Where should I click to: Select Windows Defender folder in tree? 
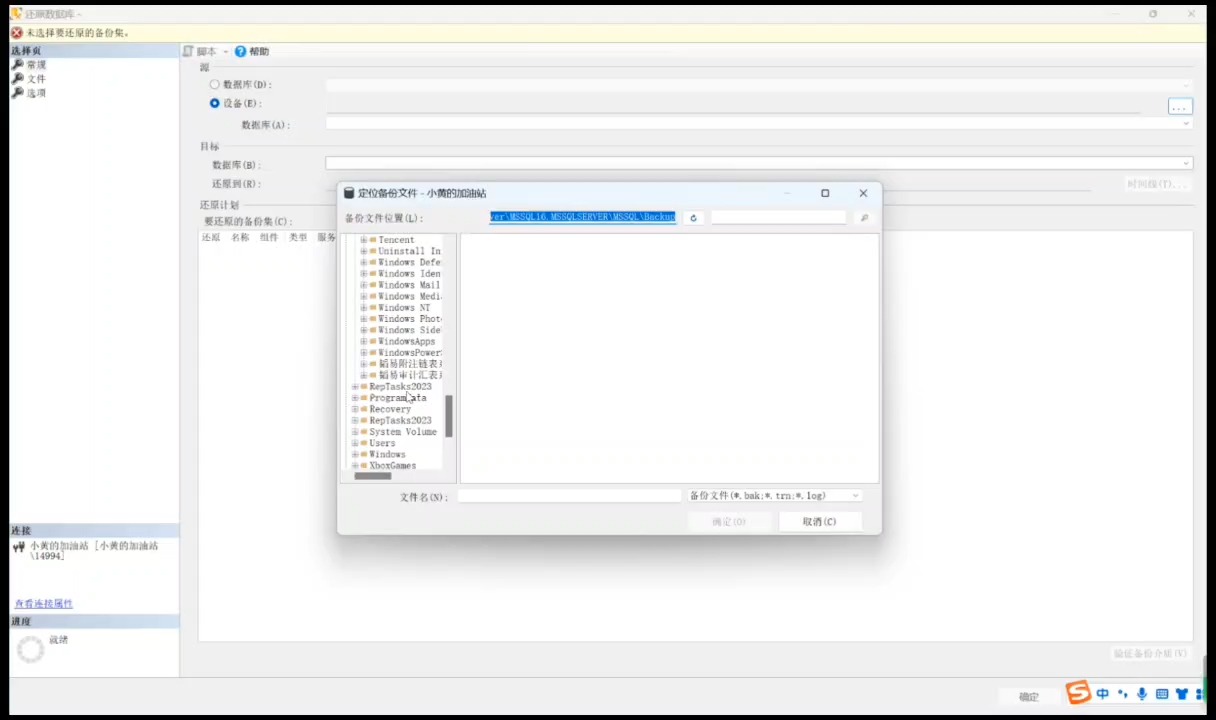tap(409, 262)
